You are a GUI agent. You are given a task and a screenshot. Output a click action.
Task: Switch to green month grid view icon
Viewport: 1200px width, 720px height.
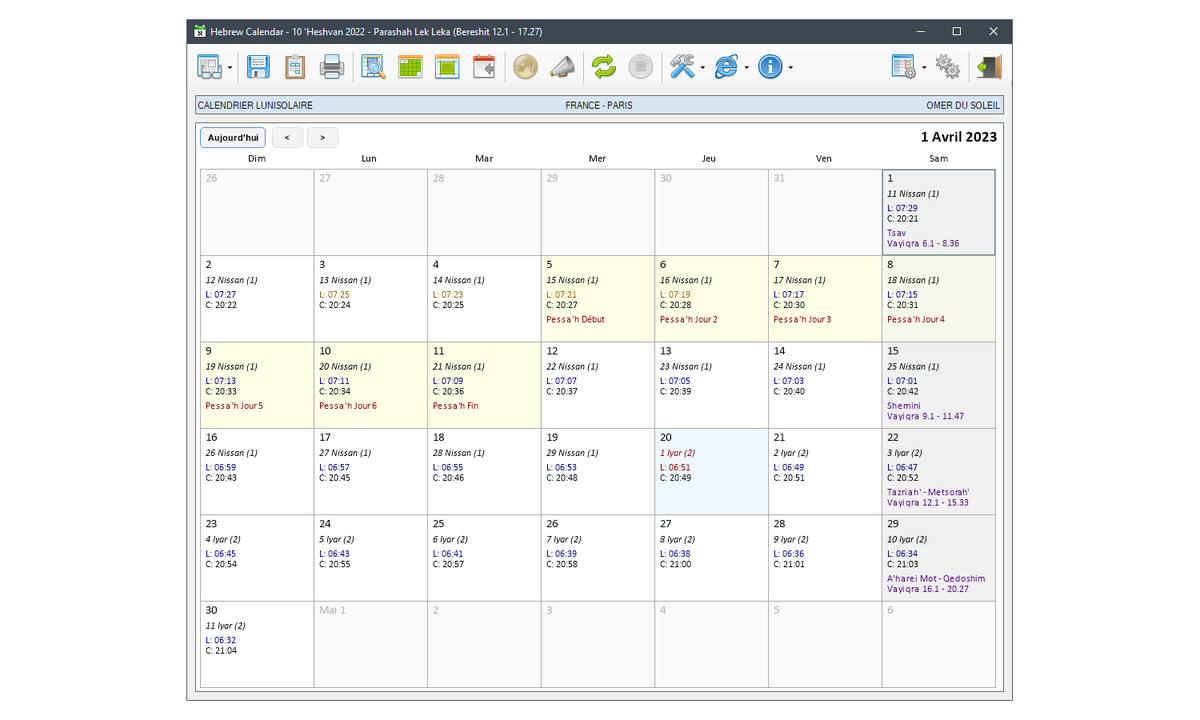click(x=410, y=67)
